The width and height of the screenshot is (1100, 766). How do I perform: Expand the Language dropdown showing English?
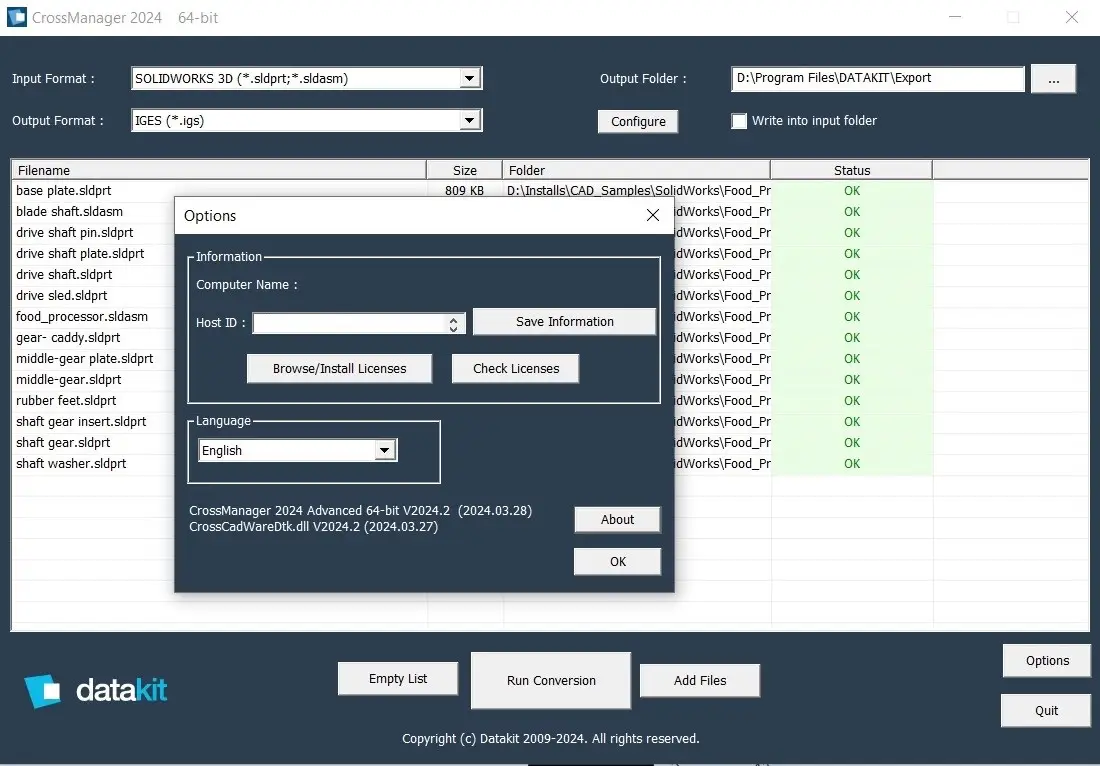click(x=384, y=450)
